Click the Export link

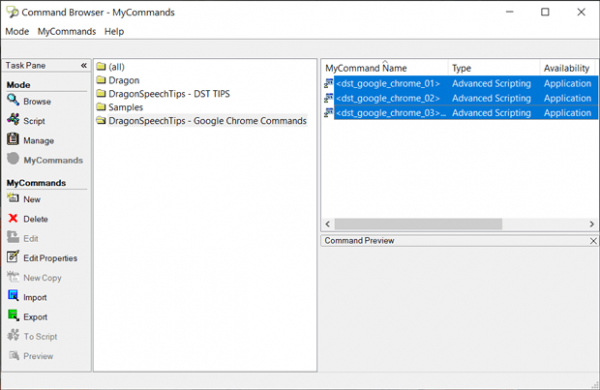[x=35, y=317]
